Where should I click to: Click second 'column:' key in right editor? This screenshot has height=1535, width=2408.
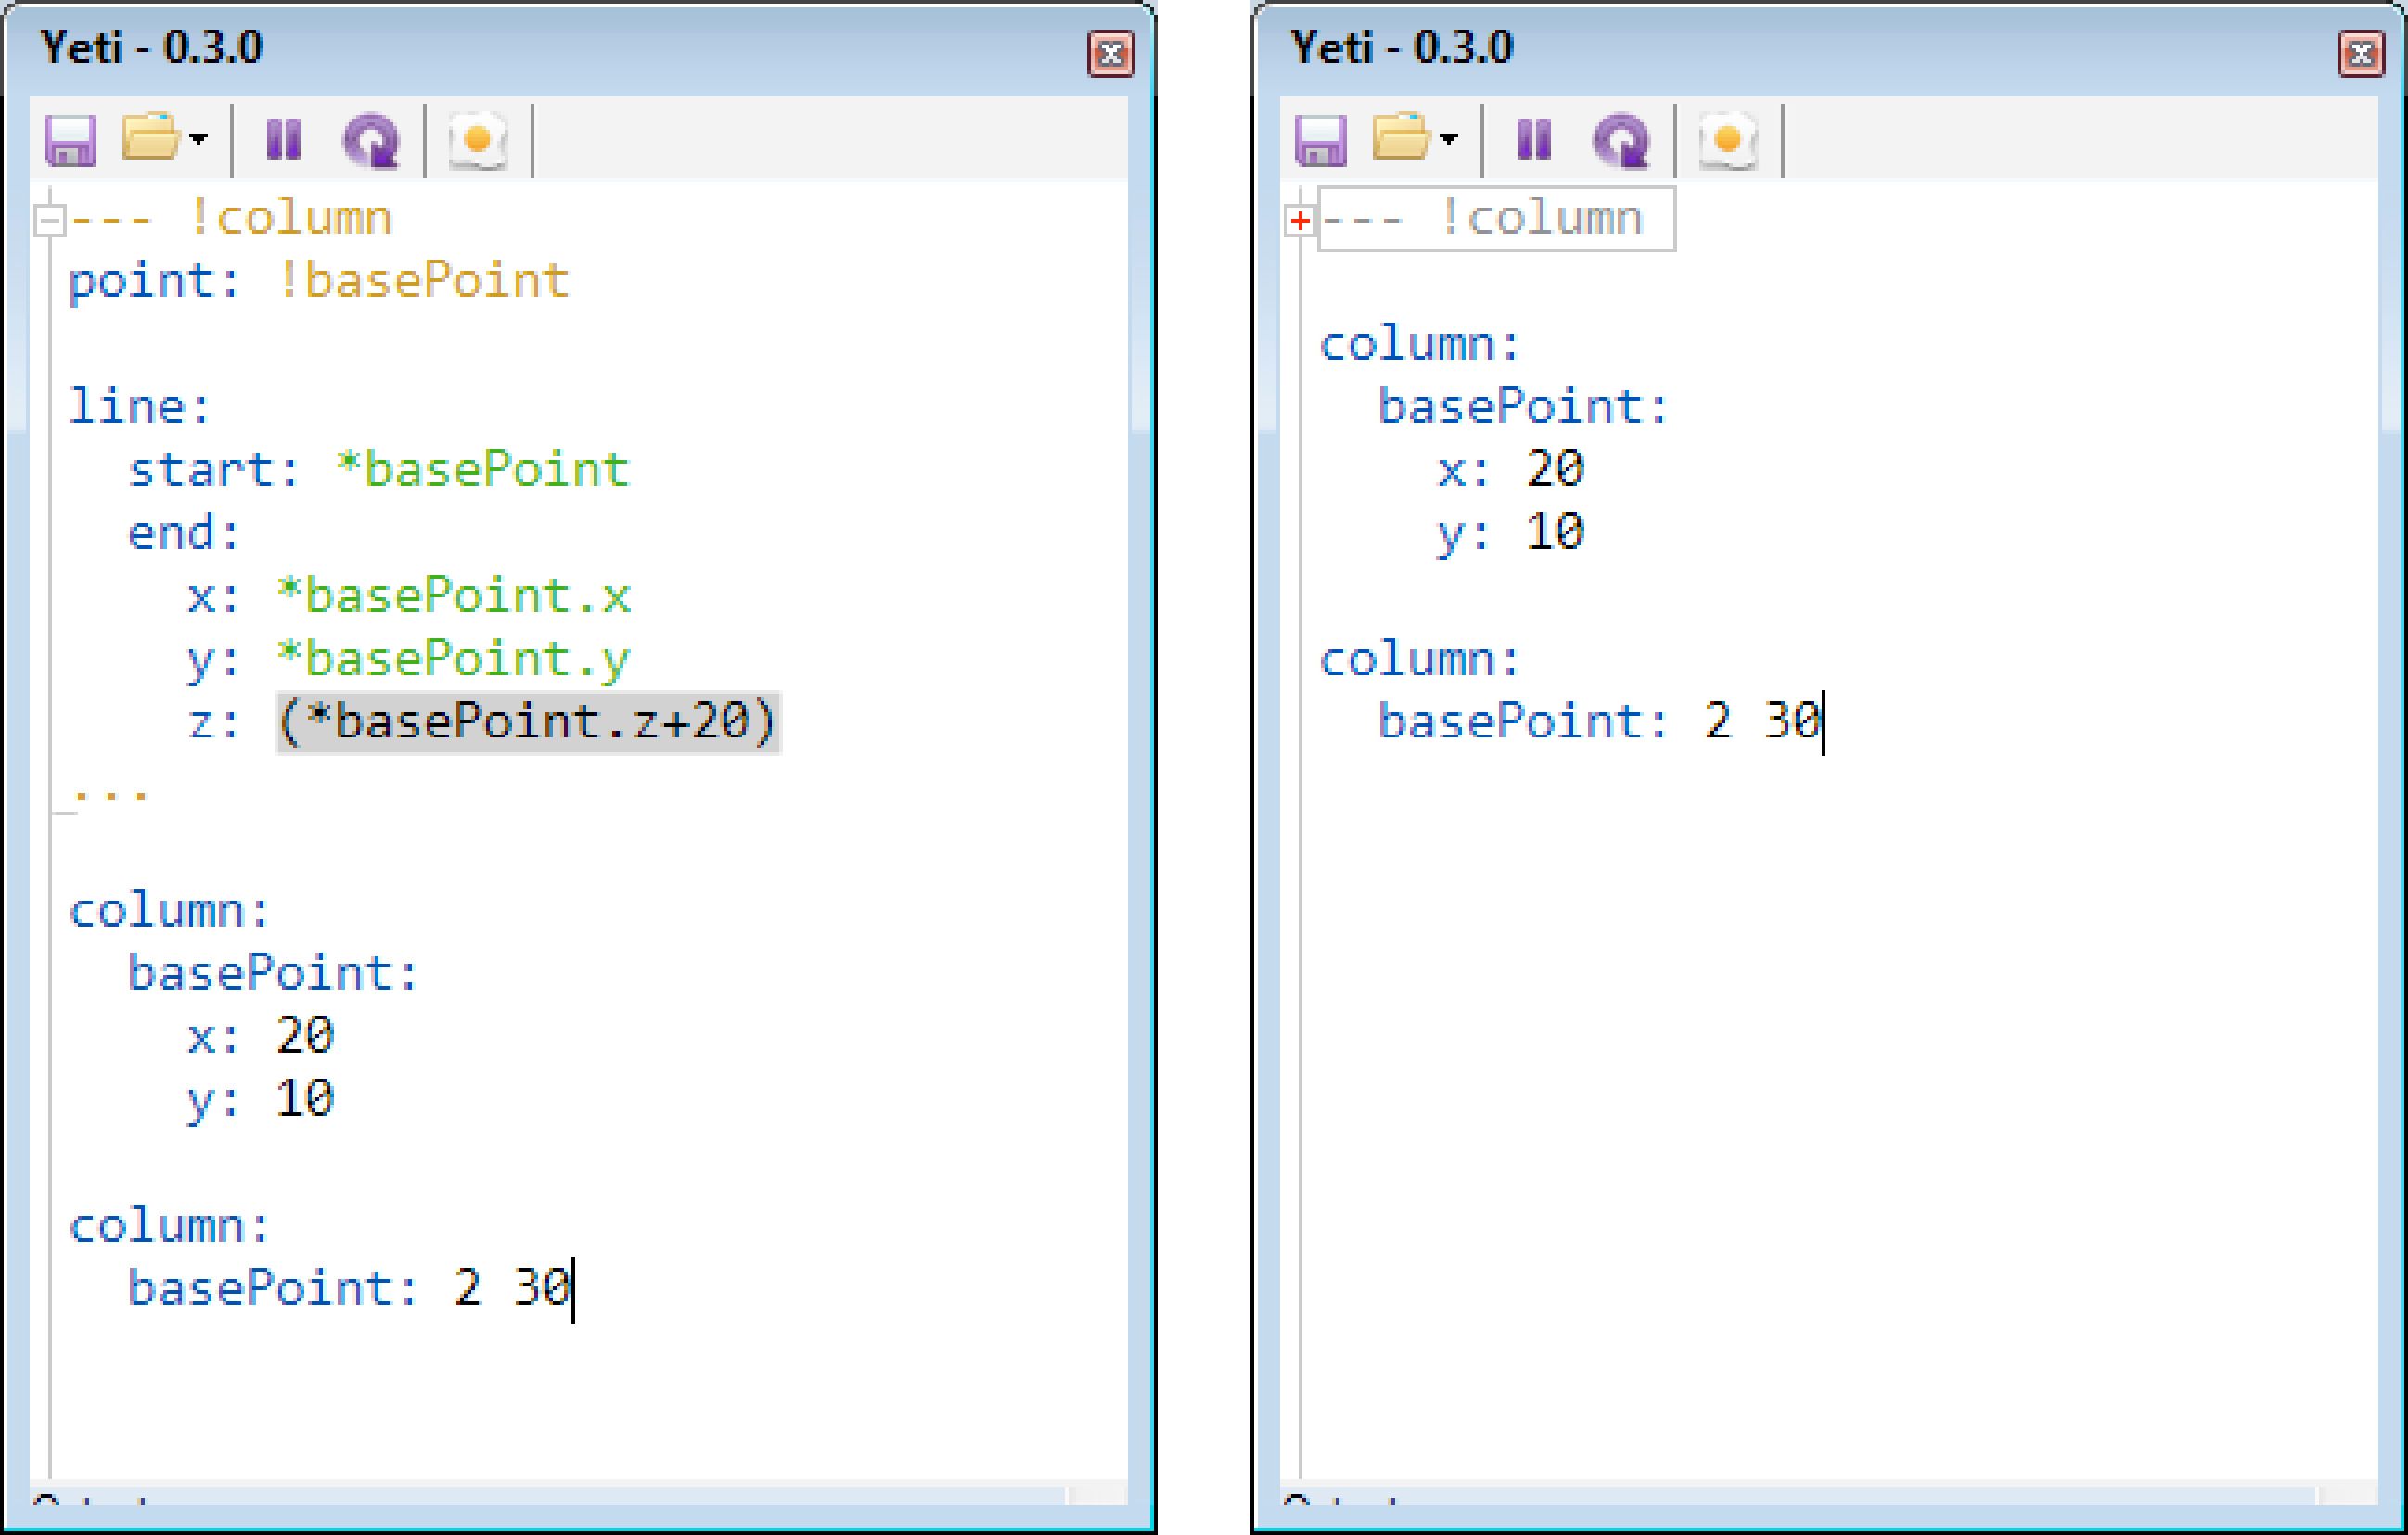1420,660
